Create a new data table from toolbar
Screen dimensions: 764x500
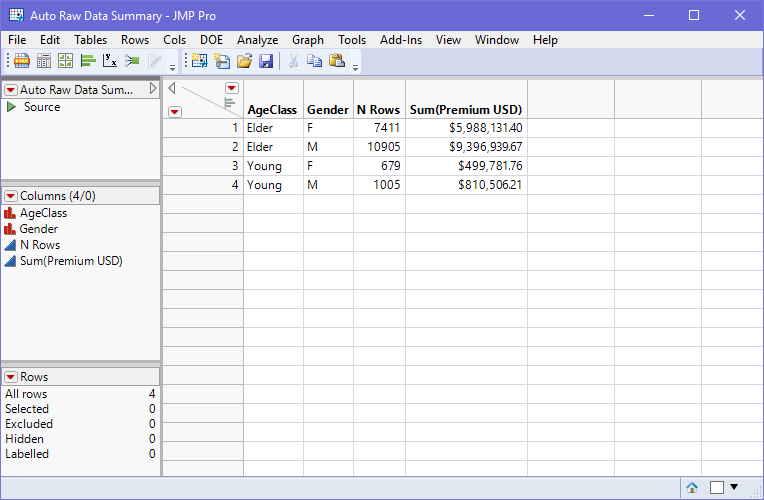(199, 60)
